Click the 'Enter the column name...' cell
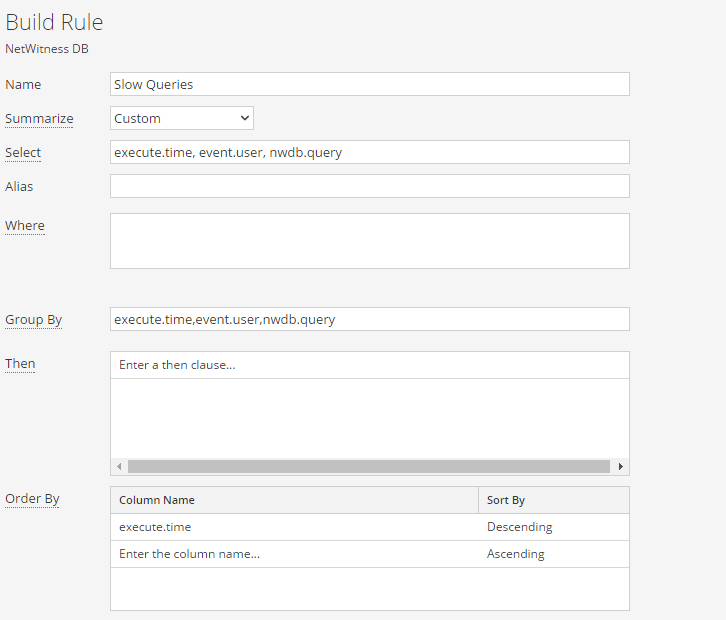 pos(294,554)
